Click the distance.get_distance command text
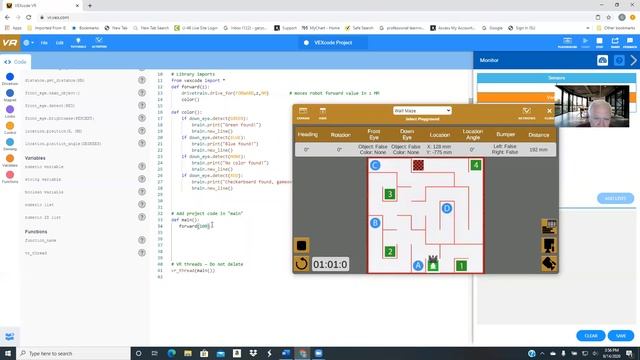Viewport: 640px width, 360px height. click(55, 80)
